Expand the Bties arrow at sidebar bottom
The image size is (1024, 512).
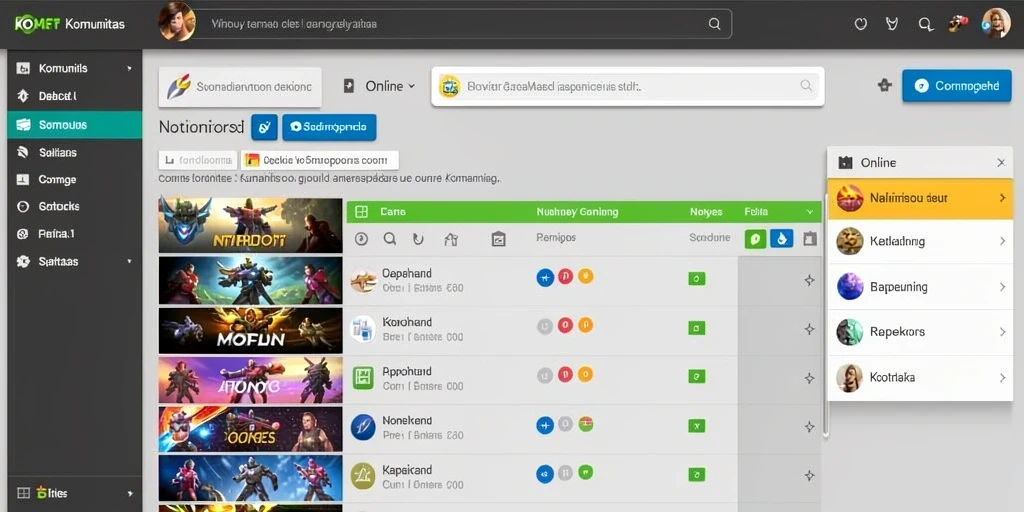click(x=130, y=494)
